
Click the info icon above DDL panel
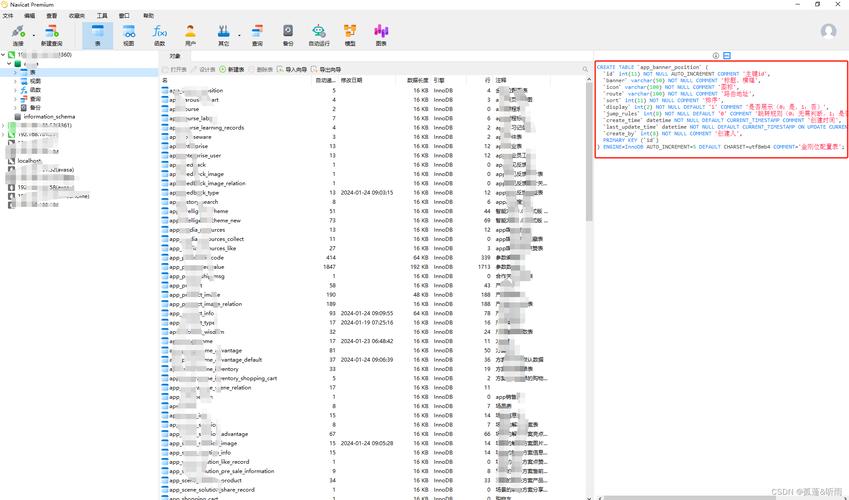pos(716,56)
